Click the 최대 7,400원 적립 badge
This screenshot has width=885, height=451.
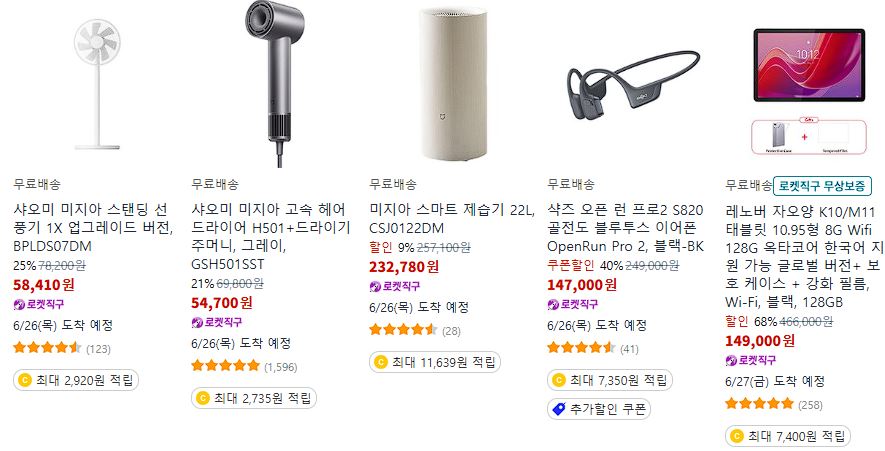click(787, 436)
